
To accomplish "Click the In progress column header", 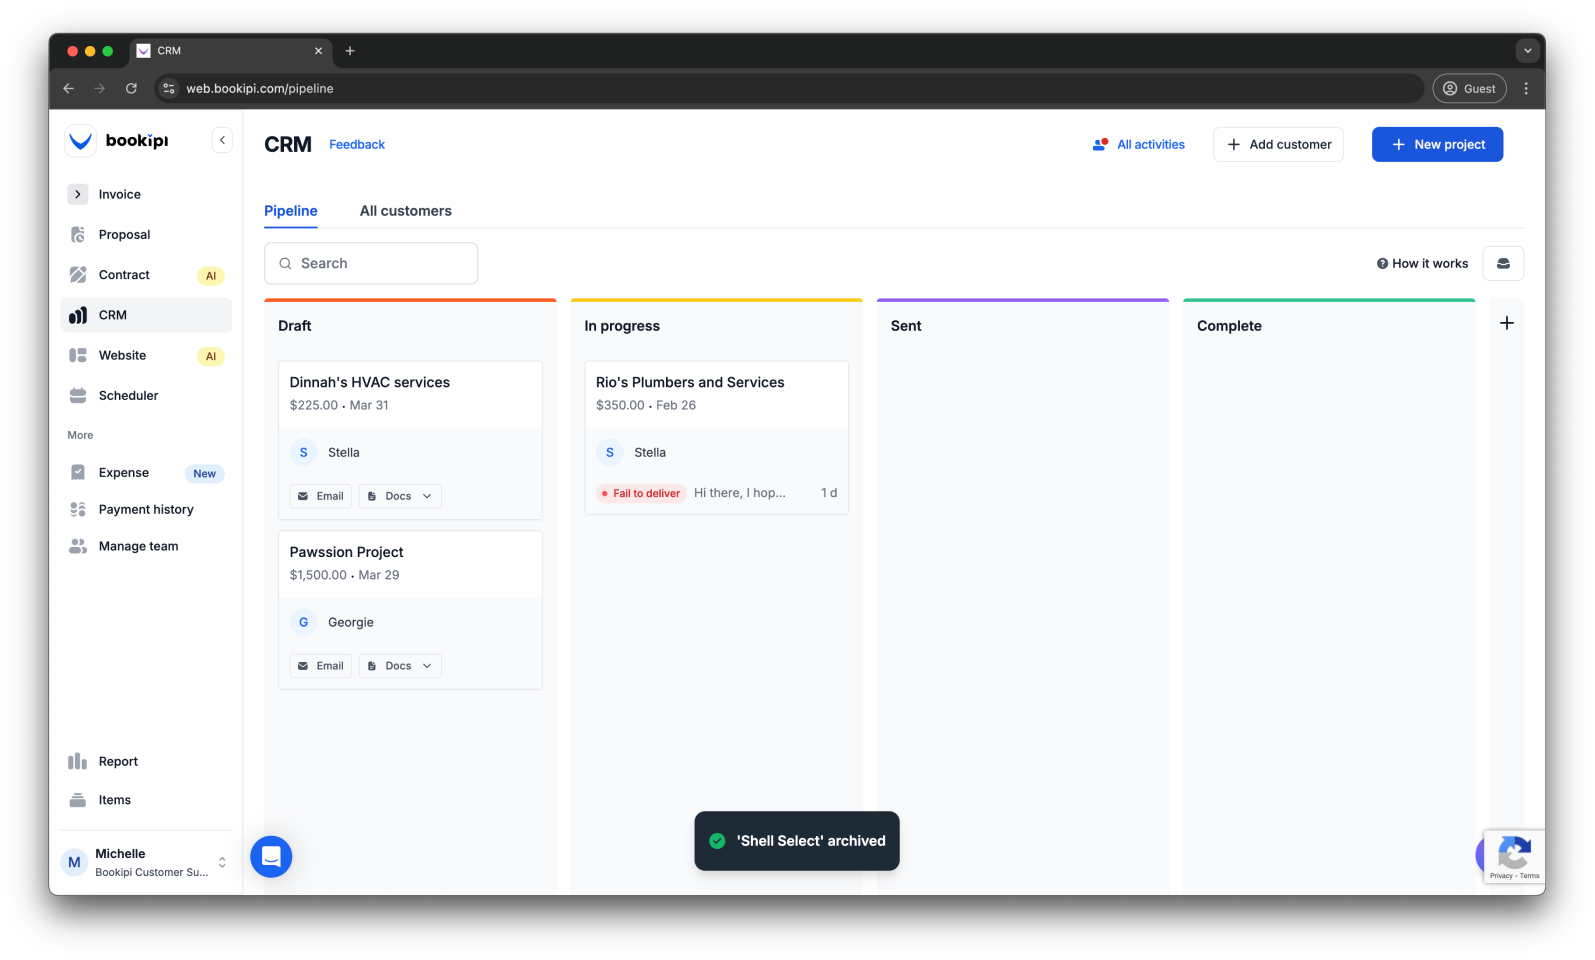I will point(622,326).
